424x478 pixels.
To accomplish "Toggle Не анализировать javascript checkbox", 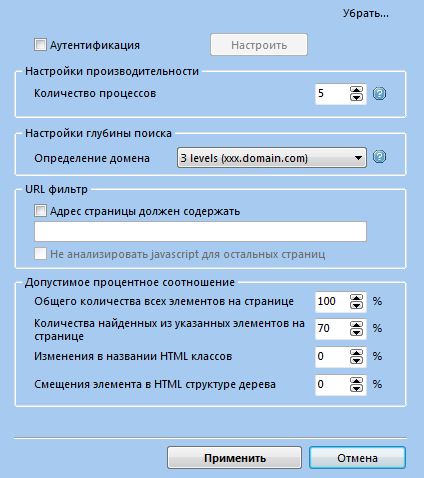I will 40,254.
